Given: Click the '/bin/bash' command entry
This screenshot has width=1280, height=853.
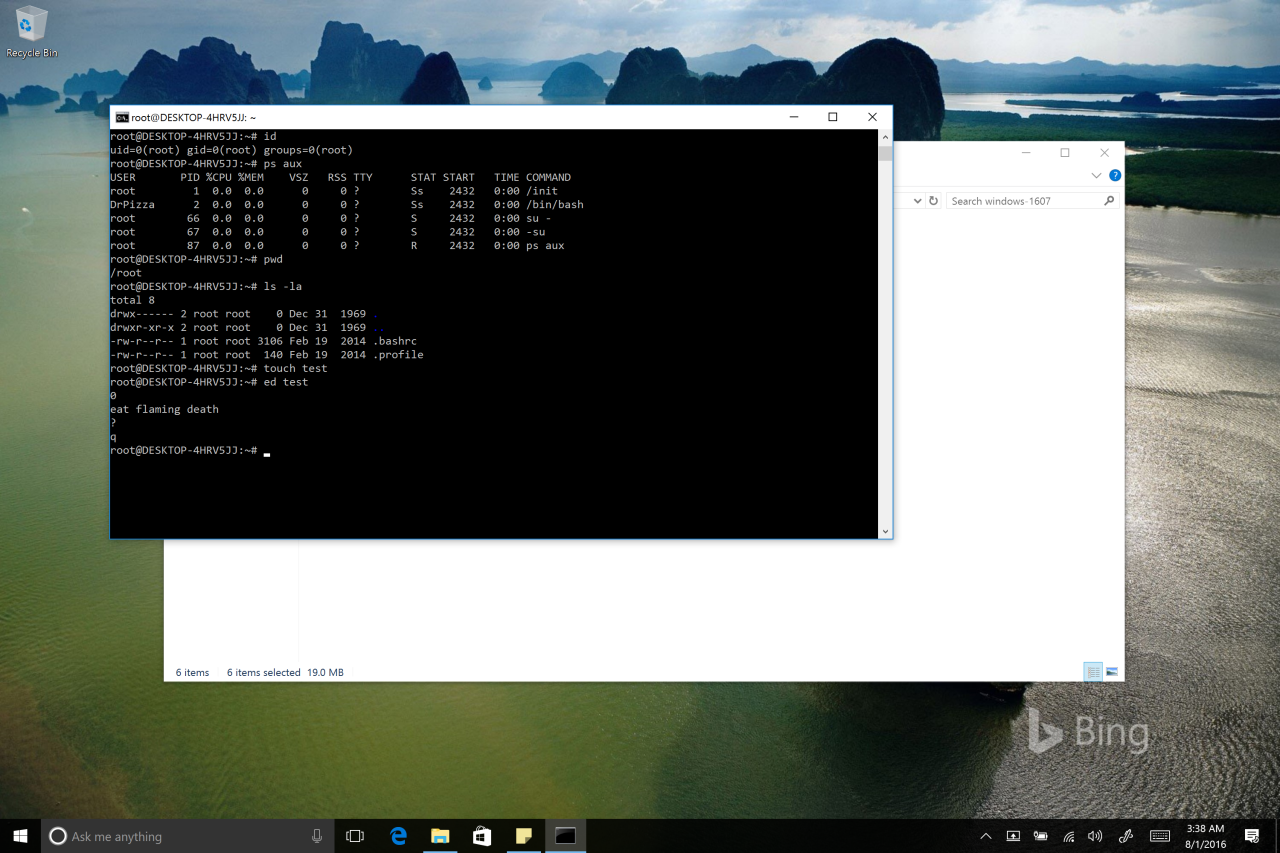Looking at the screenshot, I should [x=555, y=204].
